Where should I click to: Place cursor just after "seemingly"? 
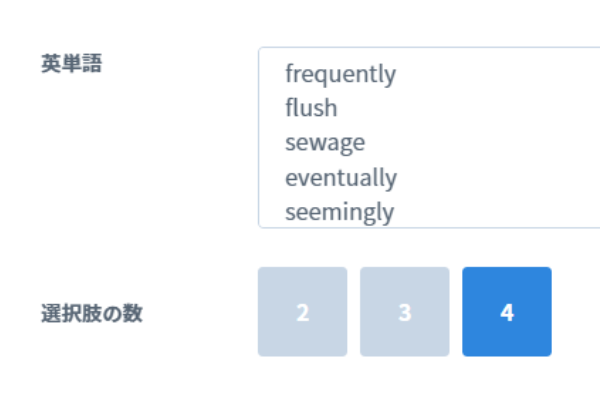(396, 212)
